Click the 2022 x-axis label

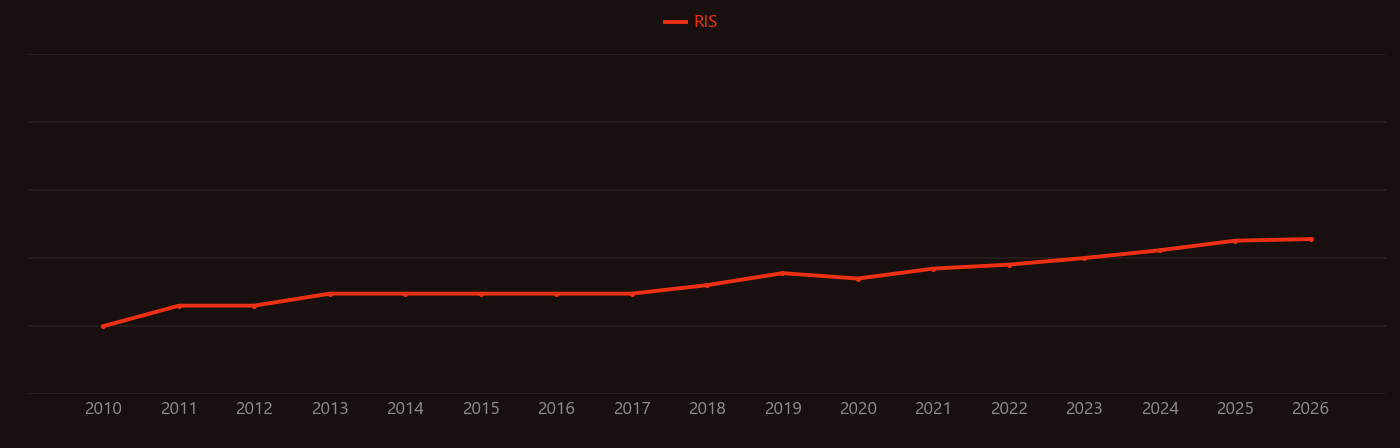(1009, 409)
